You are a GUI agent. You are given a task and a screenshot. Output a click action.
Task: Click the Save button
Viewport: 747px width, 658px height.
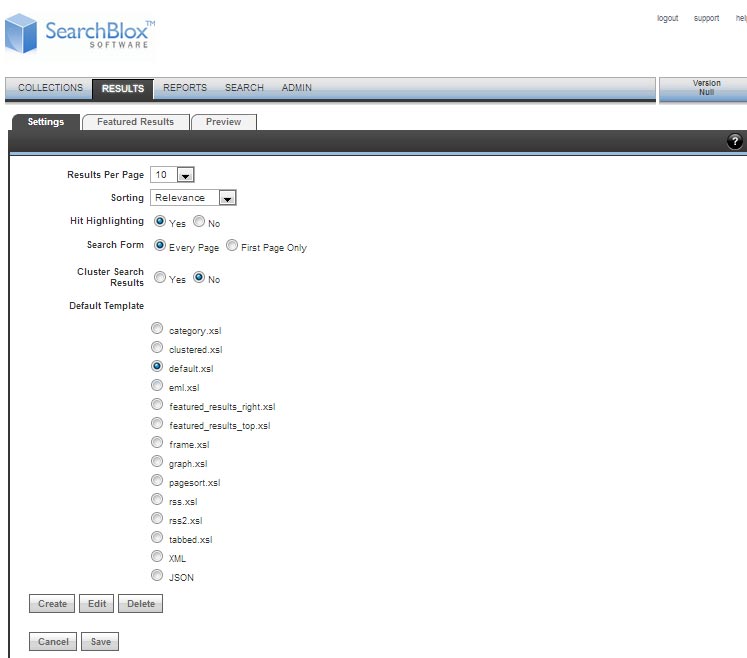[x=100, y=641]
